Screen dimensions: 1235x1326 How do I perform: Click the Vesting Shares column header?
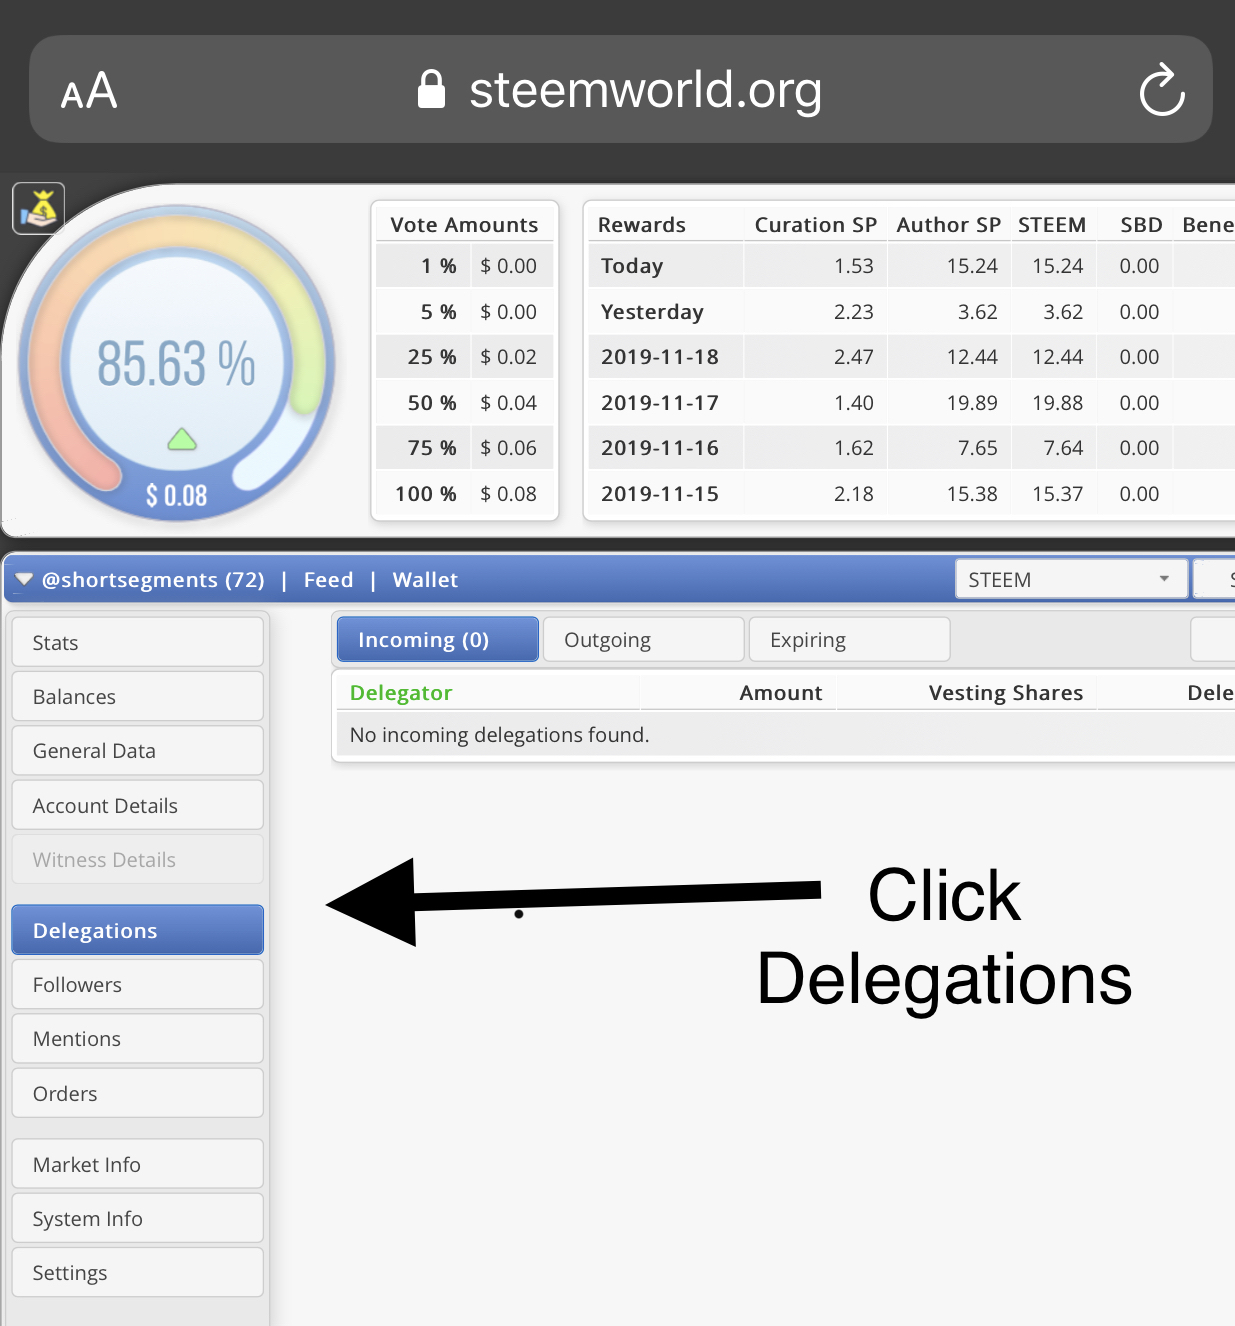click(1006, 693)
